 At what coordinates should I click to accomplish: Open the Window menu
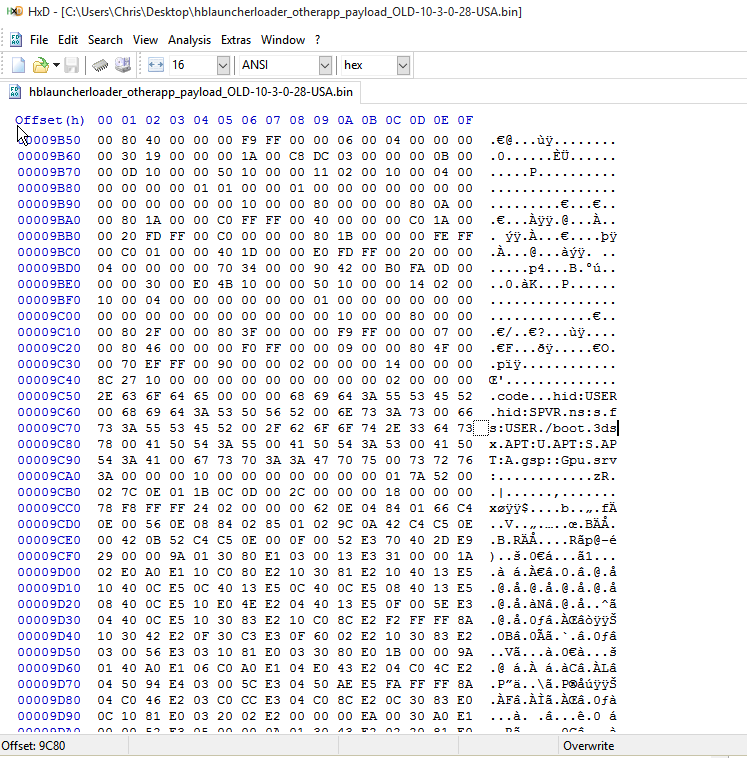283,40
